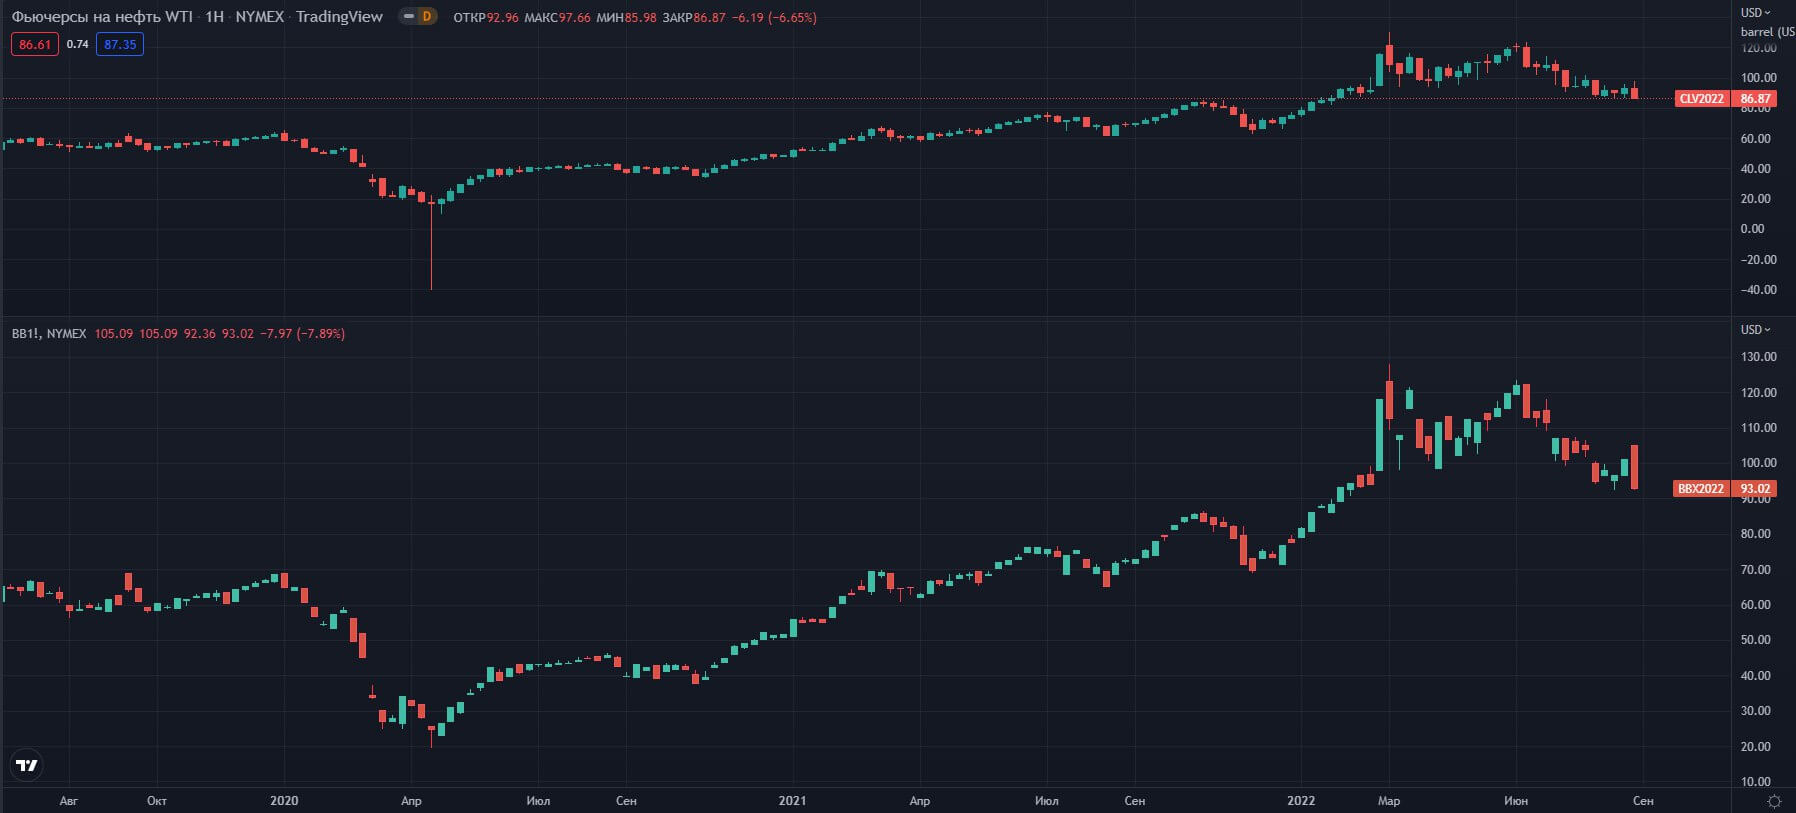The image size is (1796, 813).
Task: Click the 30.00 level on price scale
Action: (x=1755, y=711)
